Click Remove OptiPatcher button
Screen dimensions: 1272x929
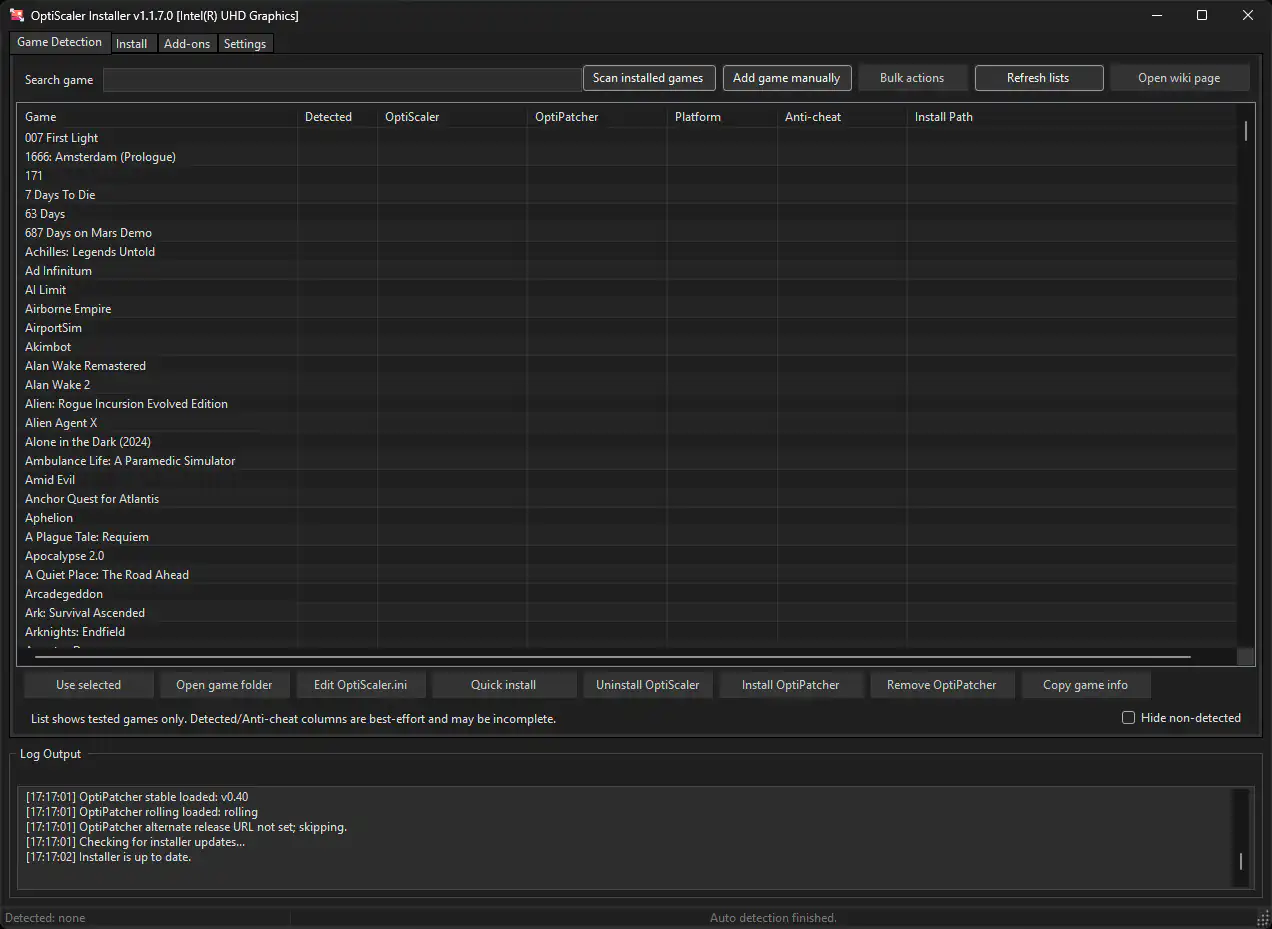coord(942,685)
